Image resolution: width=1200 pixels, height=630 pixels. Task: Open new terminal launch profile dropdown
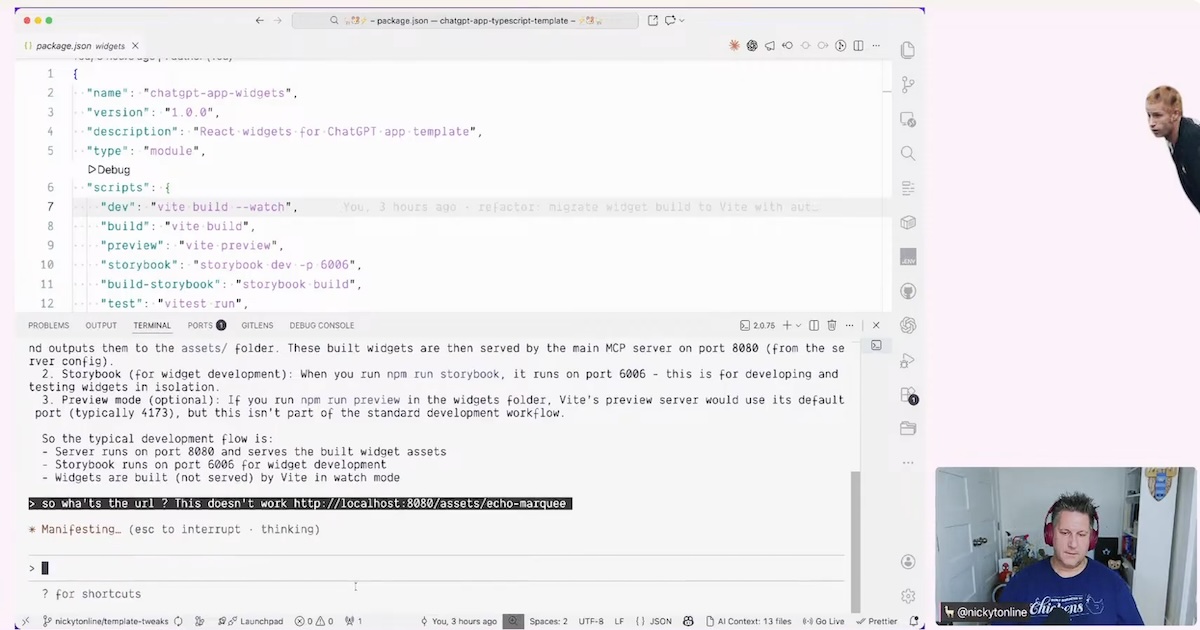pos(798,325)
